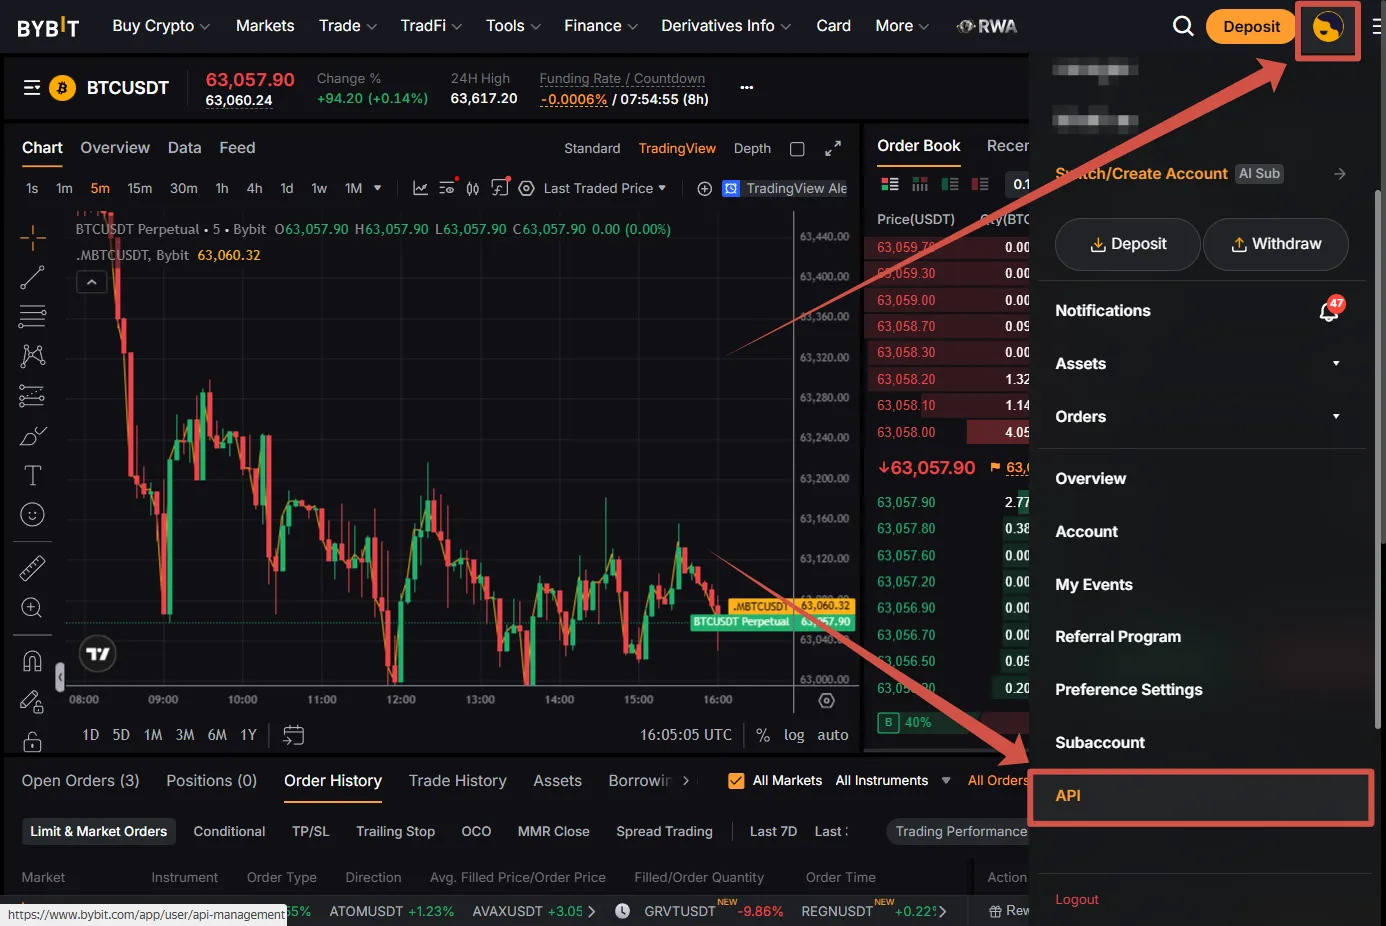Image resolution: width=1386 pixels, height=926 pixels.
Task: Open the candlestick style icon
Action: [473, 188]
